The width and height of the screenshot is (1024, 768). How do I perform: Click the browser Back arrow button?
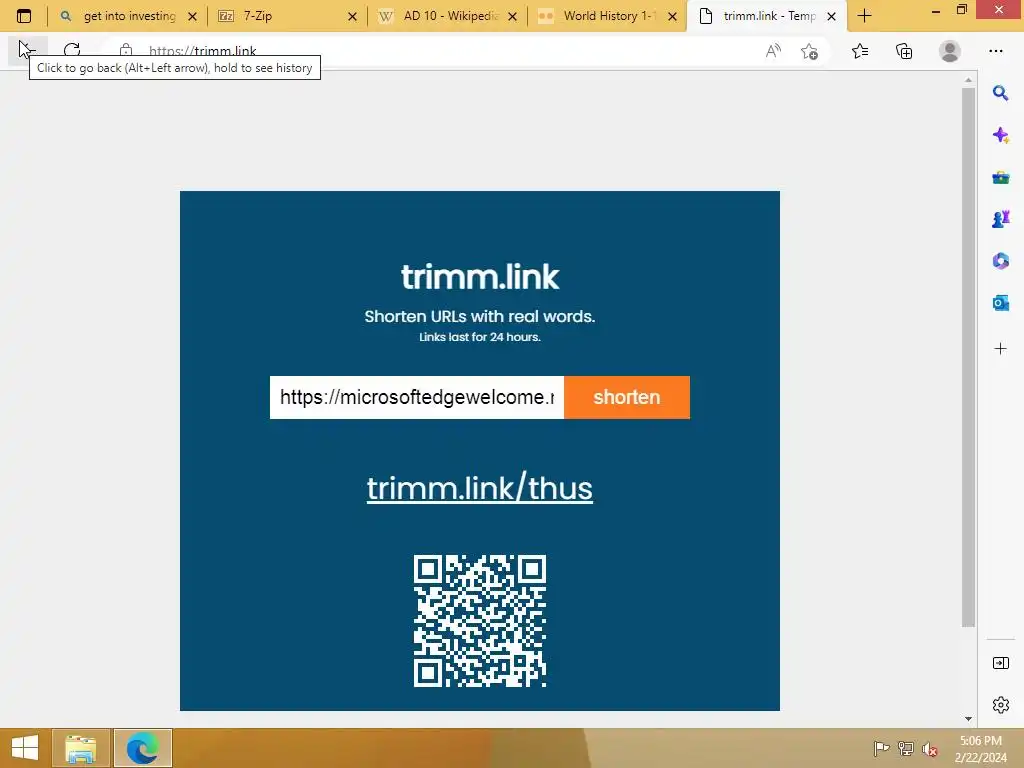(x=27, y=51)
